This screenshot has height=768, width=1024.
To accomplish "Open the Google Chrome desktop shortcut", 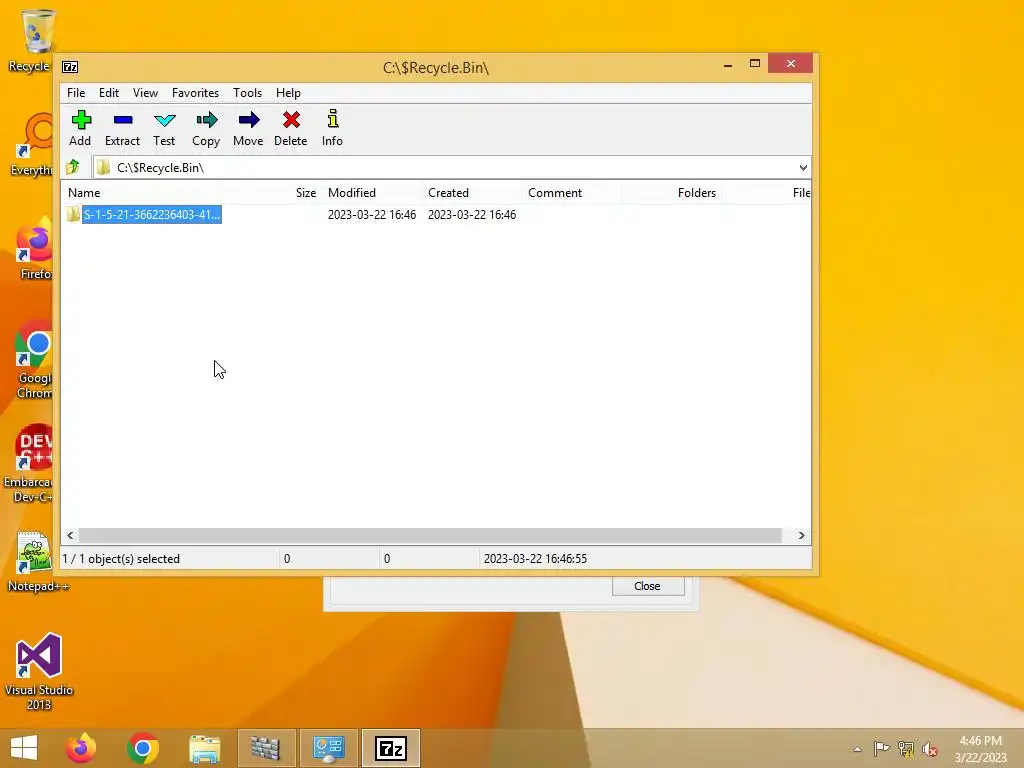I will pyautogui.click(x=33, y=359).
